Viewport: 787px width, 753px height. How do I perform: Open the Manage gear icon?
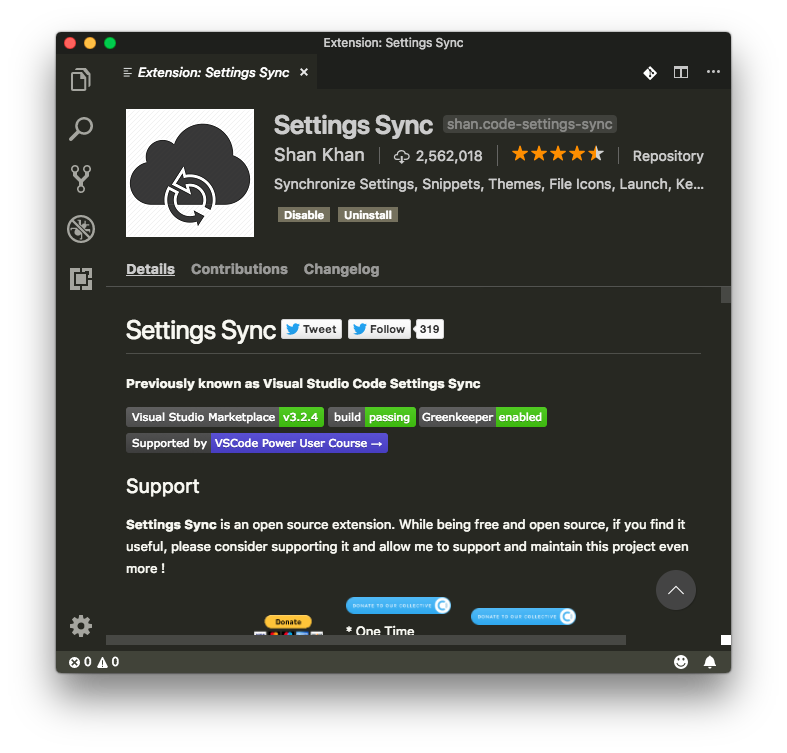pyautogui.click(x=81, y=626)
